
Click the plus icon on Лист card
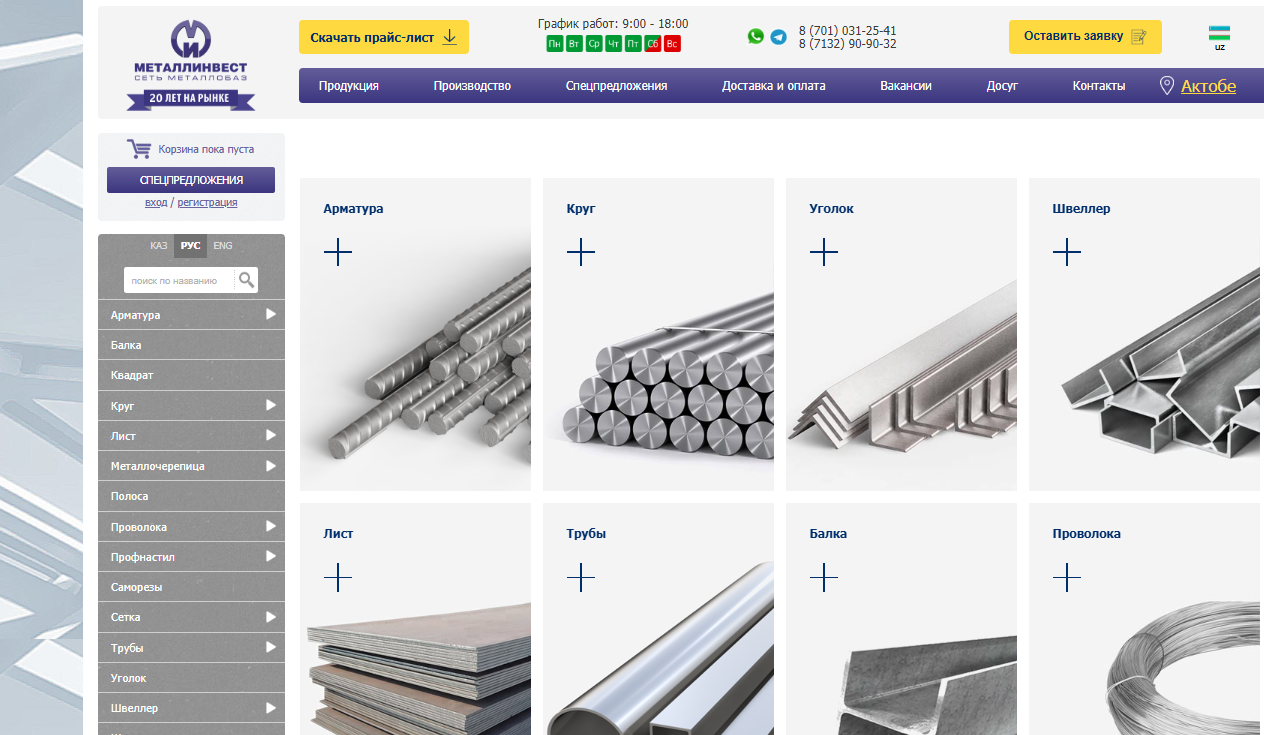pos(338,577)
